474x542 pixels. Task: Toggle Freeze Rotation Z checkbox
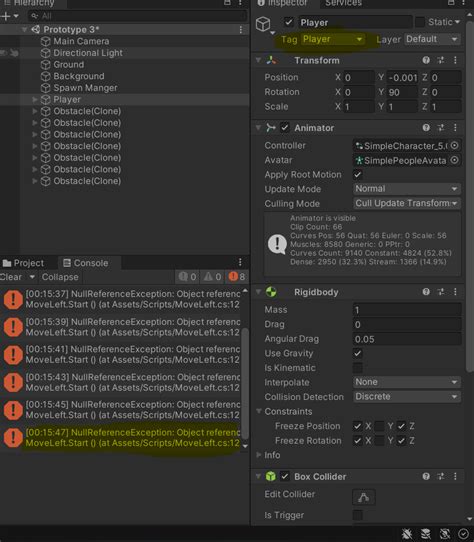coord(401,441)
